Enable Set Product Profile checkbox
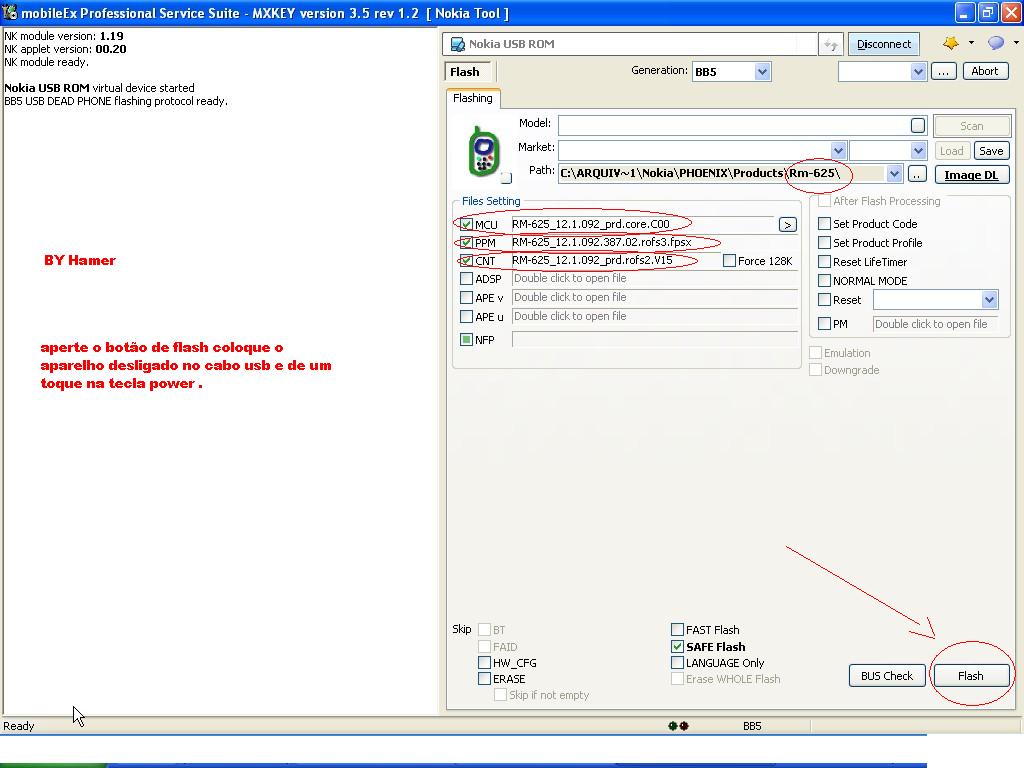Screen dimensions: 1024x768 824,242
